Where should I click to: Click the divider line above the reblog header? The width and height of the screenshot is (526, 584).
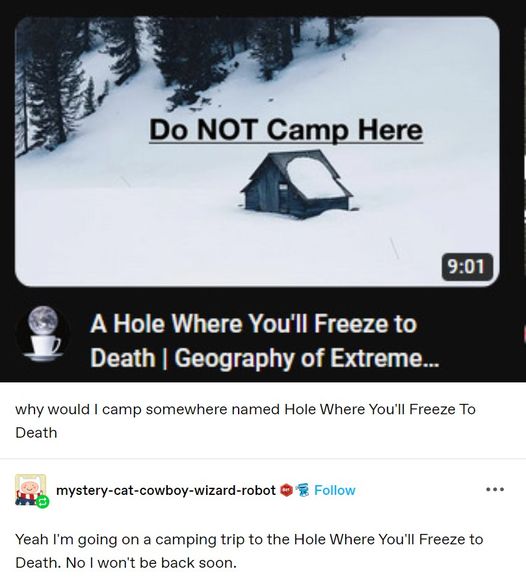click(263, 458)
